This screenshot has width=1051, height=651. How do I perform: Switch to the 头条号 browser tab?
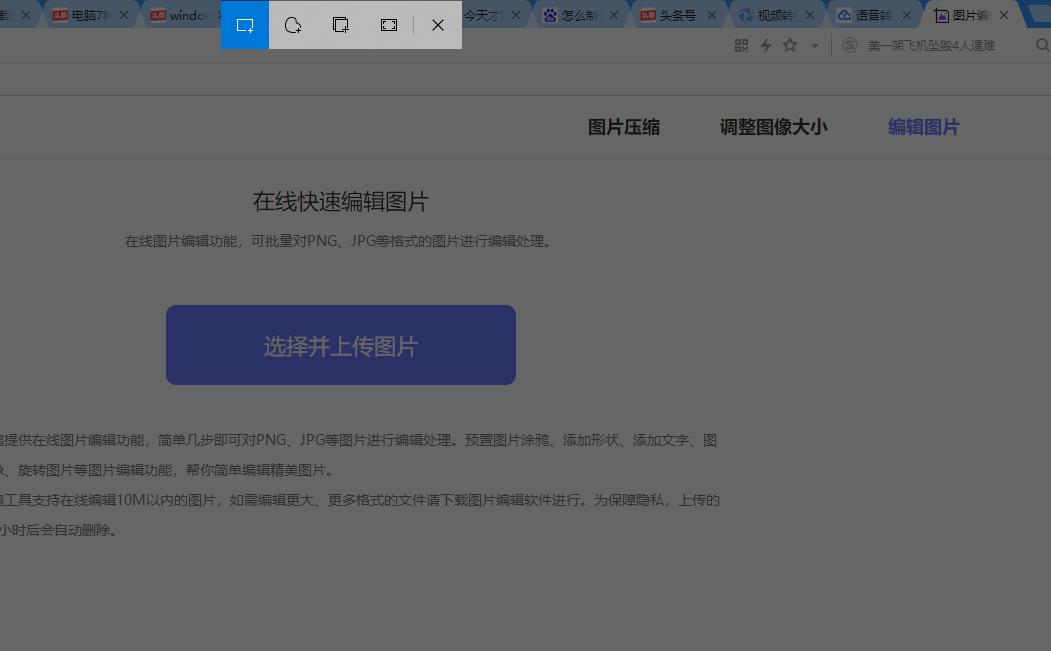(680, 15)
